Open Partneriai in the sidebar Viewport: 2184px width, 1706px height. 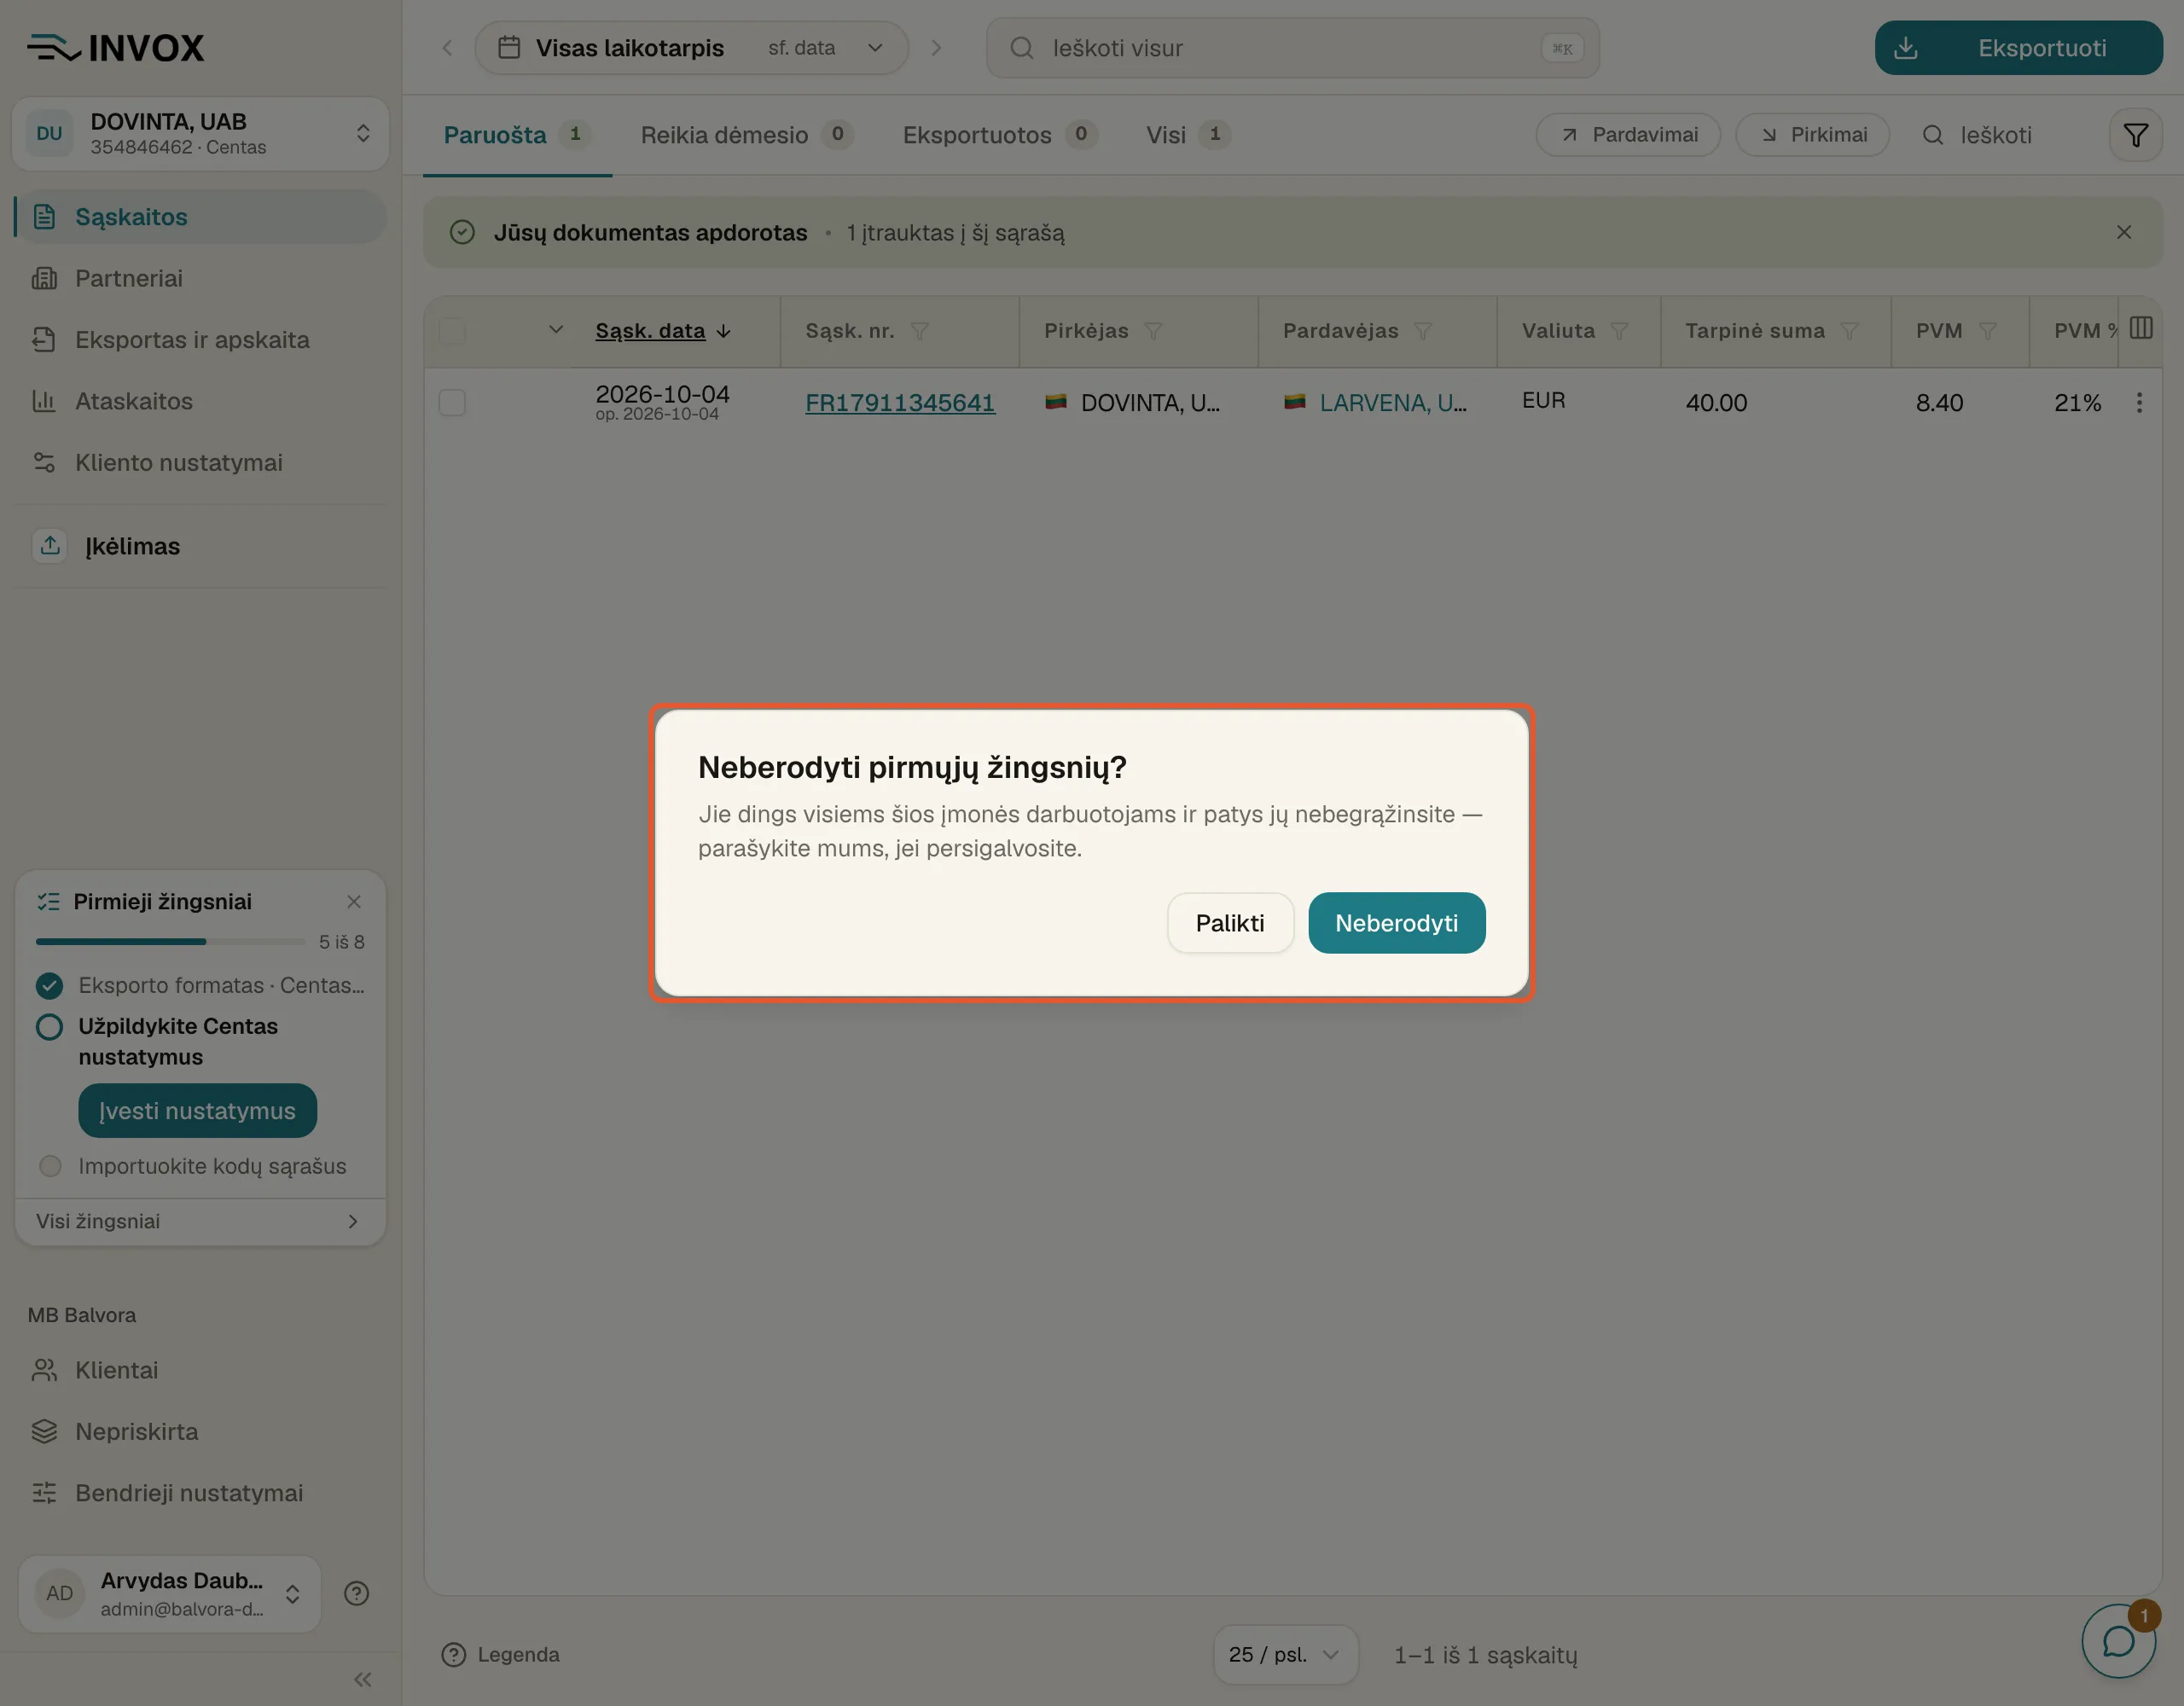tap(200, 278)
